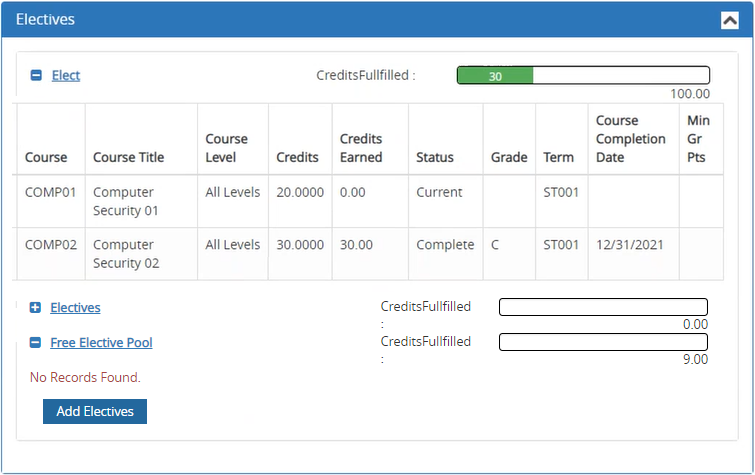Click the Add Electives button
The height and width of the screenshot is (475, 755).
coord(95,411)
